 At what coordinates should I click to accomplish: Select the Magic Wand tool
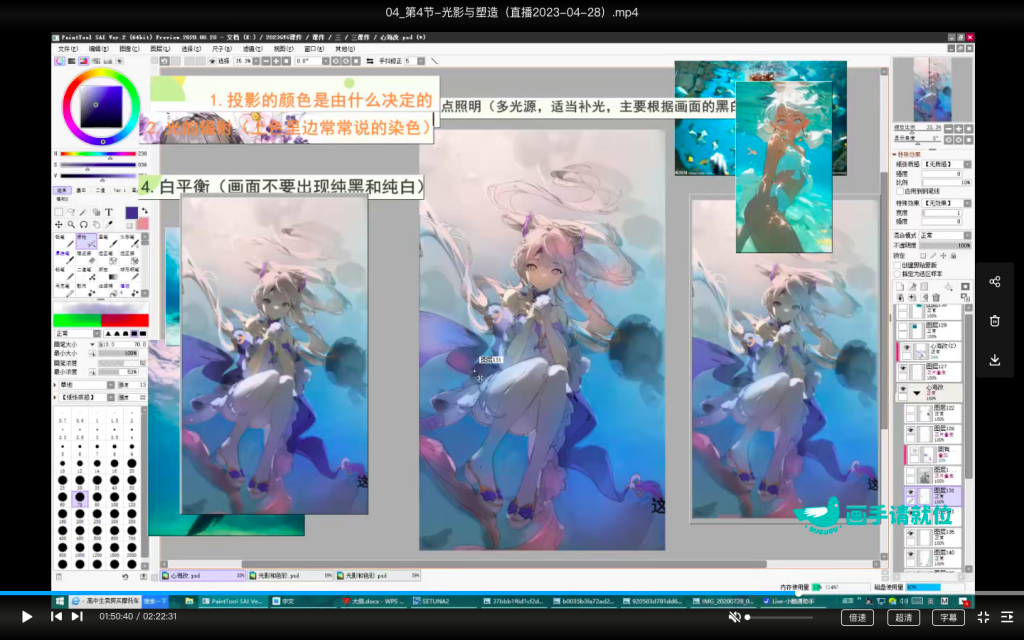pos(84,211)
